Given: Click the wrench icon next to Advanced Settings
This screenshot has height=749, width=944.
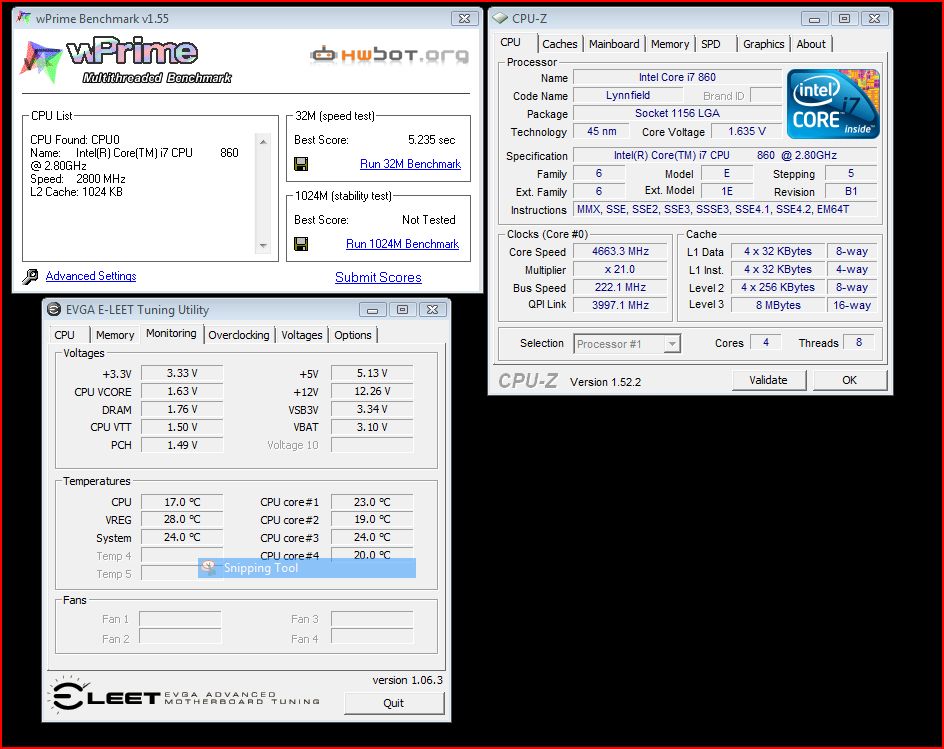Looking at the screenshot, I should coord(30,276).
